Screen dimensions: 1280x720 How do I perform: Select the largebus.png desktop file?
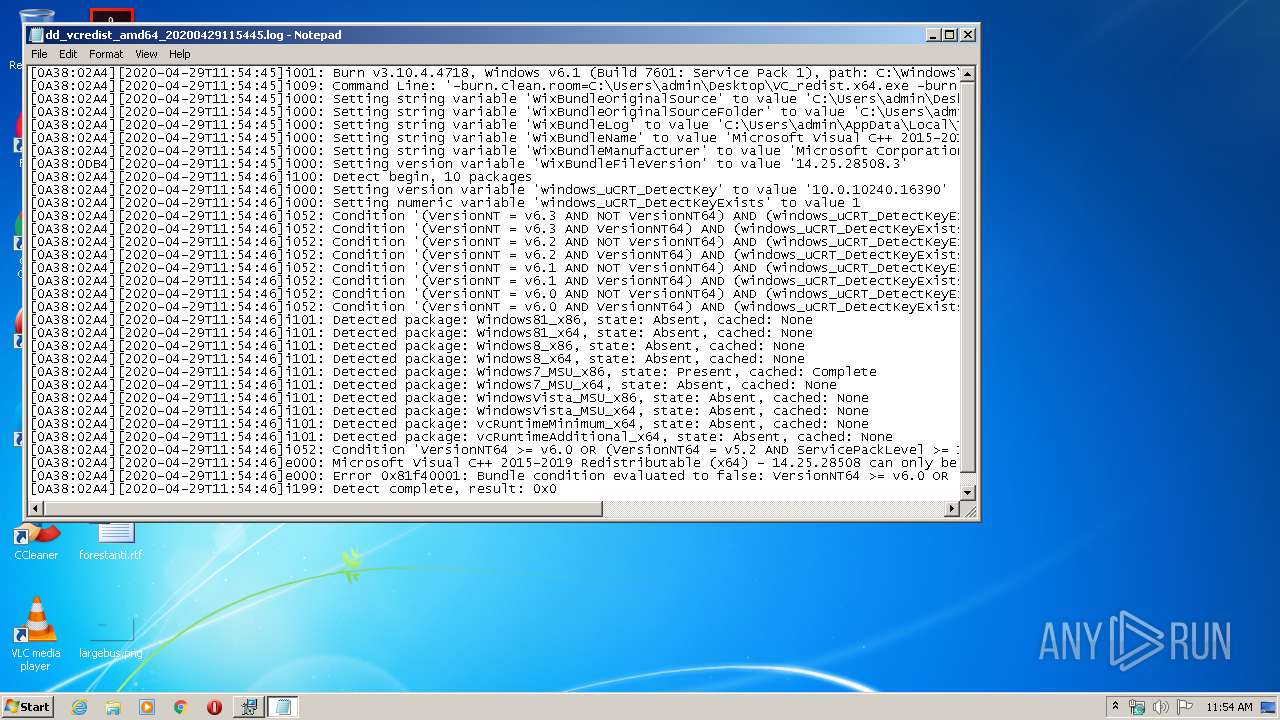click(111, 635)
